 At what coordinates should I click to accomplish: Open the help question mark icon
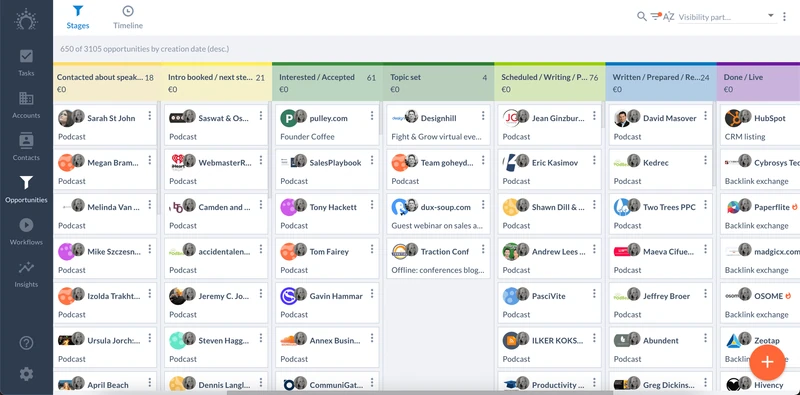point(26,343)
